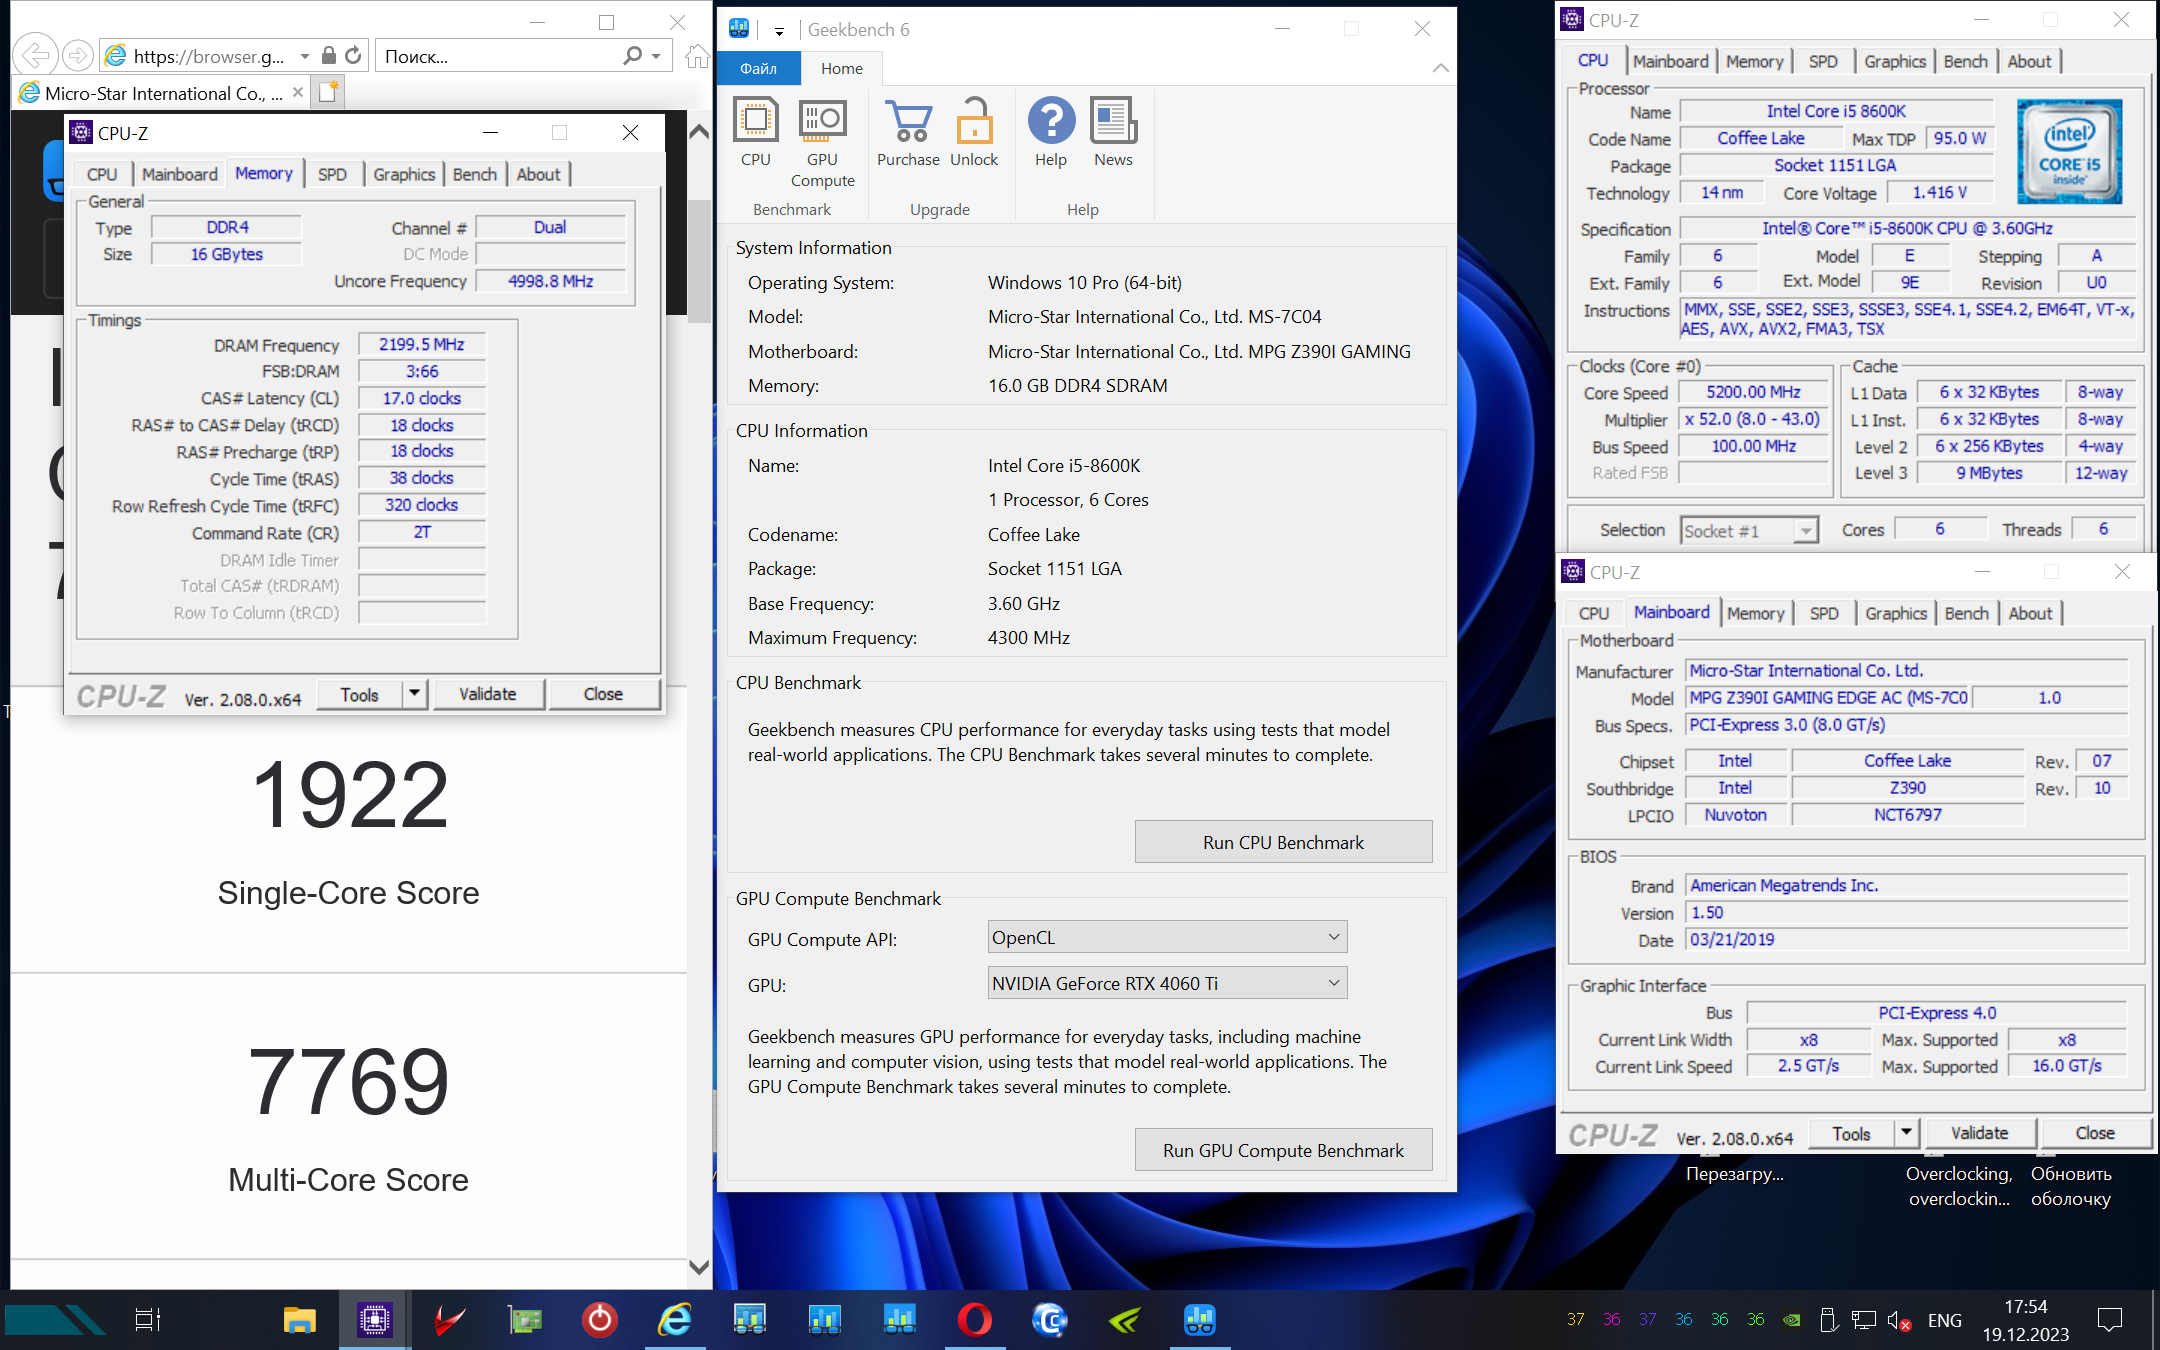Switch to Mainboard tab in Memory CPU-Z window
The height and width of the screenshot is (1350, 2160).
[179, 174]
